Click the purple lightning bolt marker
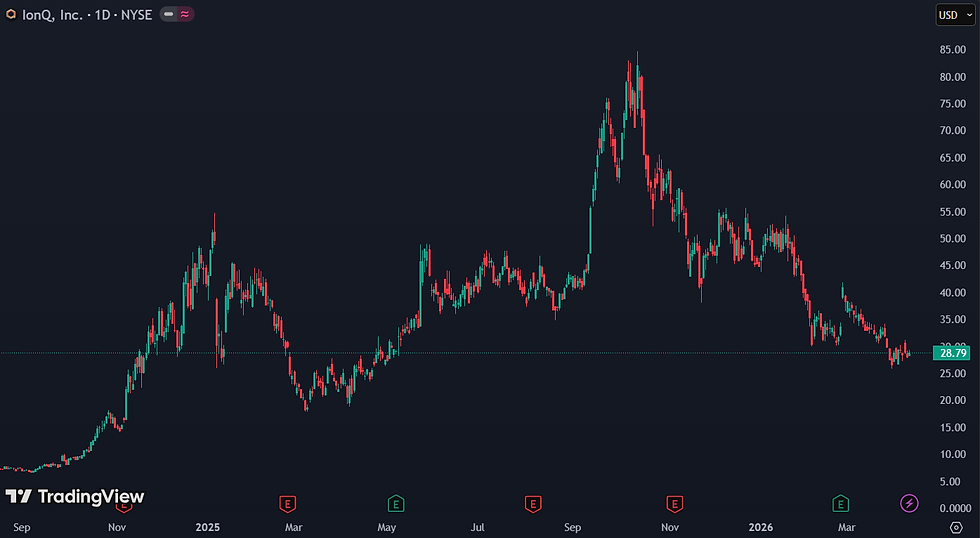 (x=909, y=503)
